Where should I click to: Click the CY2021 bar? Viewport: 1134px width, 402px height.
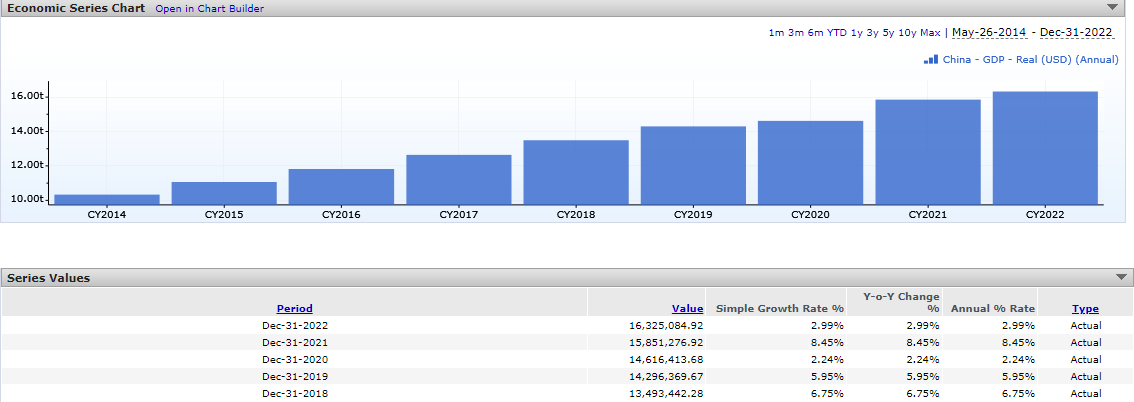pos(928,152)
